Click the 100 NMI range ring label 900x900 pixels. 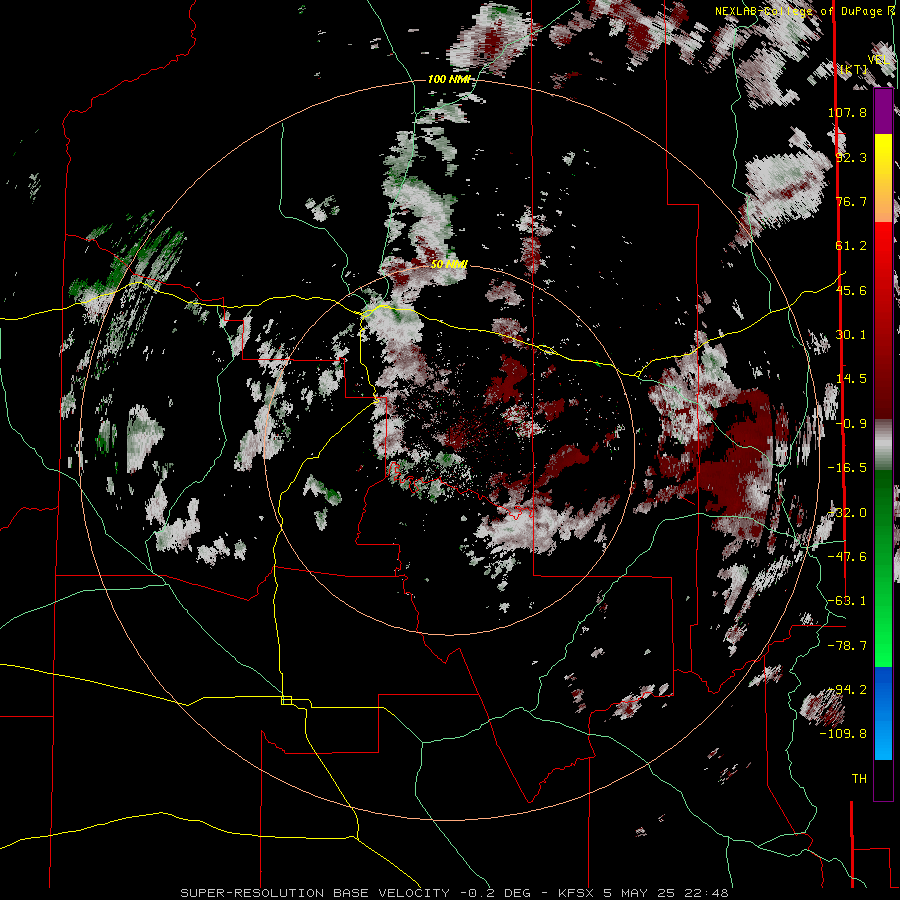(449, 79)
